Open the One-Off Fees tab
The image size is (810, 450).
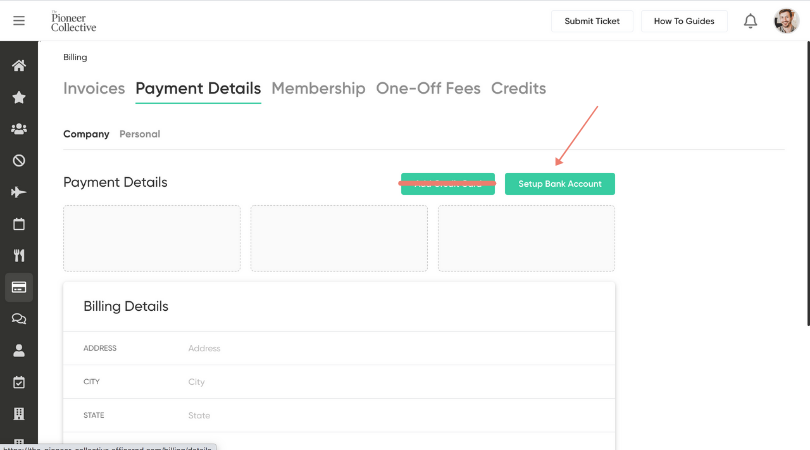428,88
